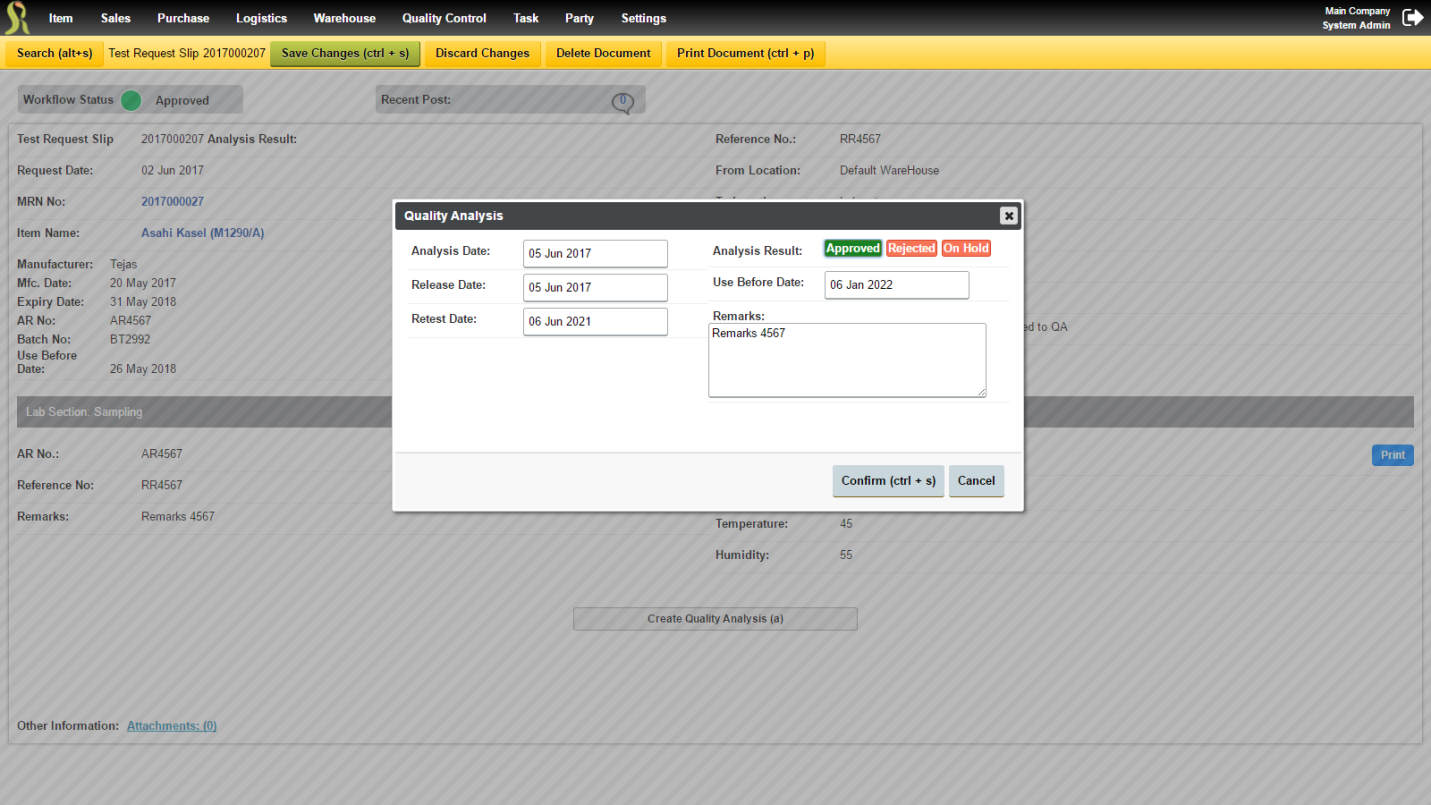Click inside the Remarks text area

[846, 360]
